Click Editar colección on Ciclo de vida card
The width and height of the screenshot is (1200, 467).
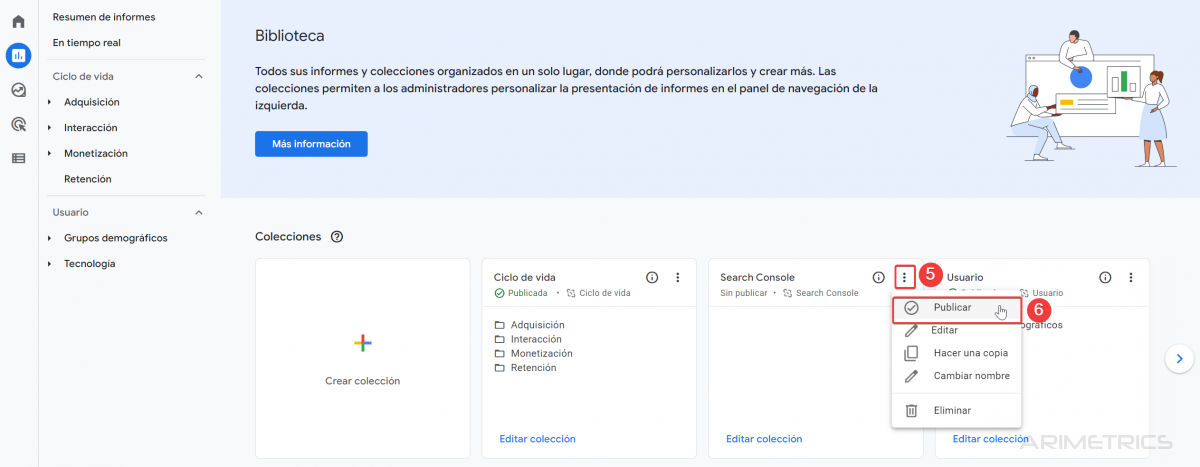(537, 439)
